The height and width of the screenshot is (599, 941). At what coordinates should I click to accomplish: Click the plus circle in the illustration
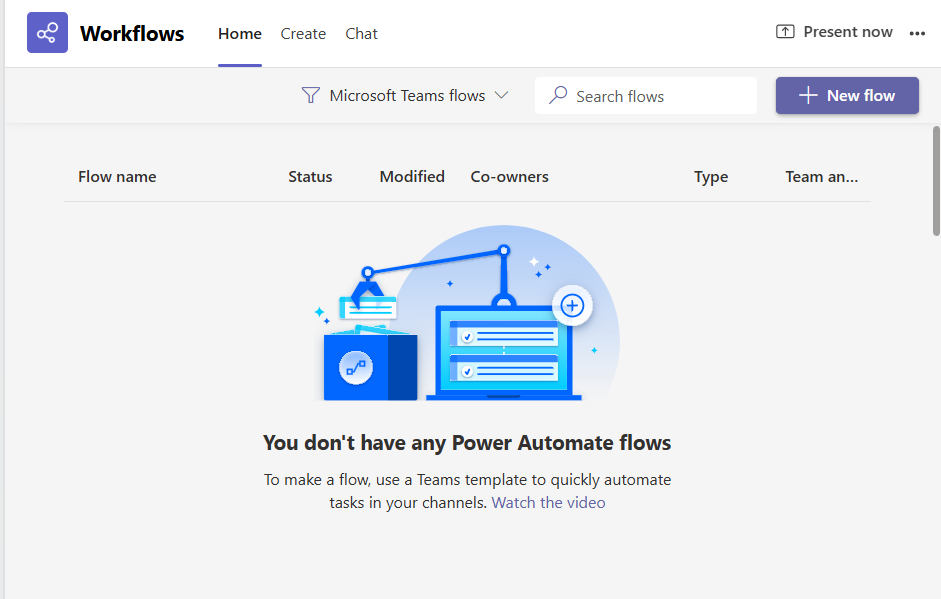point(572,305)
